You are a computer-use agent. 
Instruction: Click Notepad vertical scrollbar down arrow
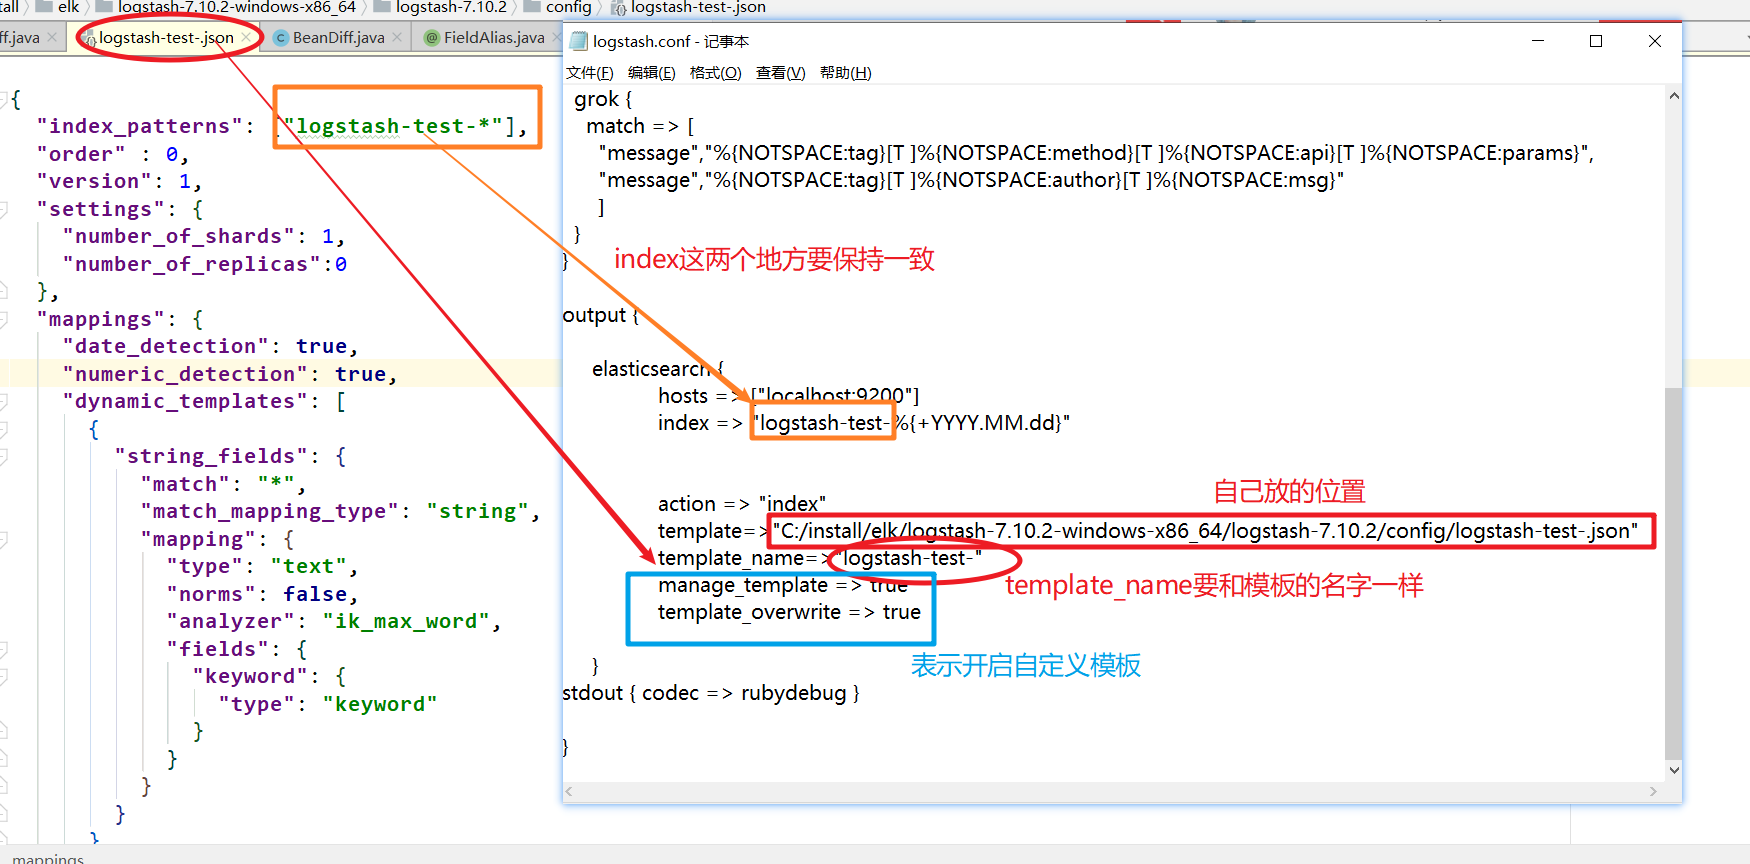[1674, 770]
